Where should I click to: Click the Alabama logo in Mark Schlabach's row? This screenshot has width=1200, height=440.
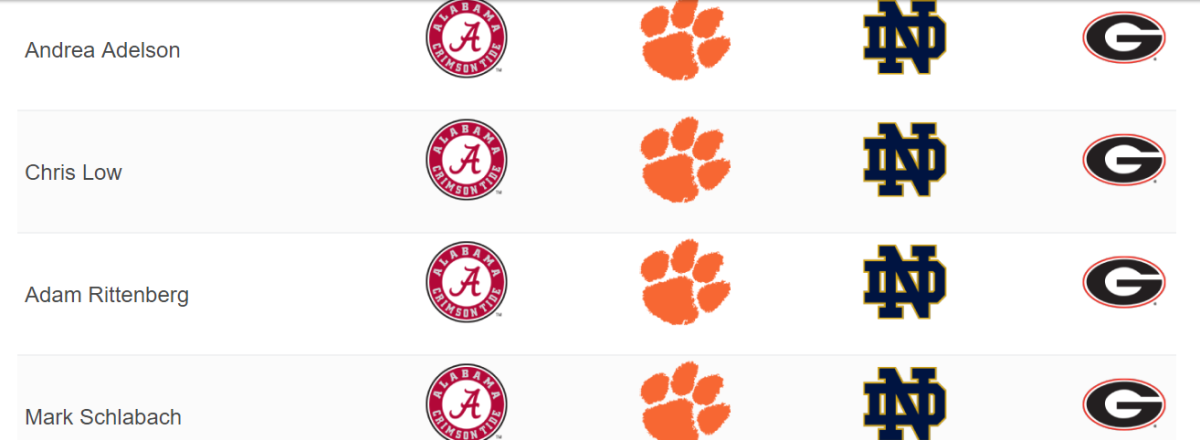[x=466, y=402]
